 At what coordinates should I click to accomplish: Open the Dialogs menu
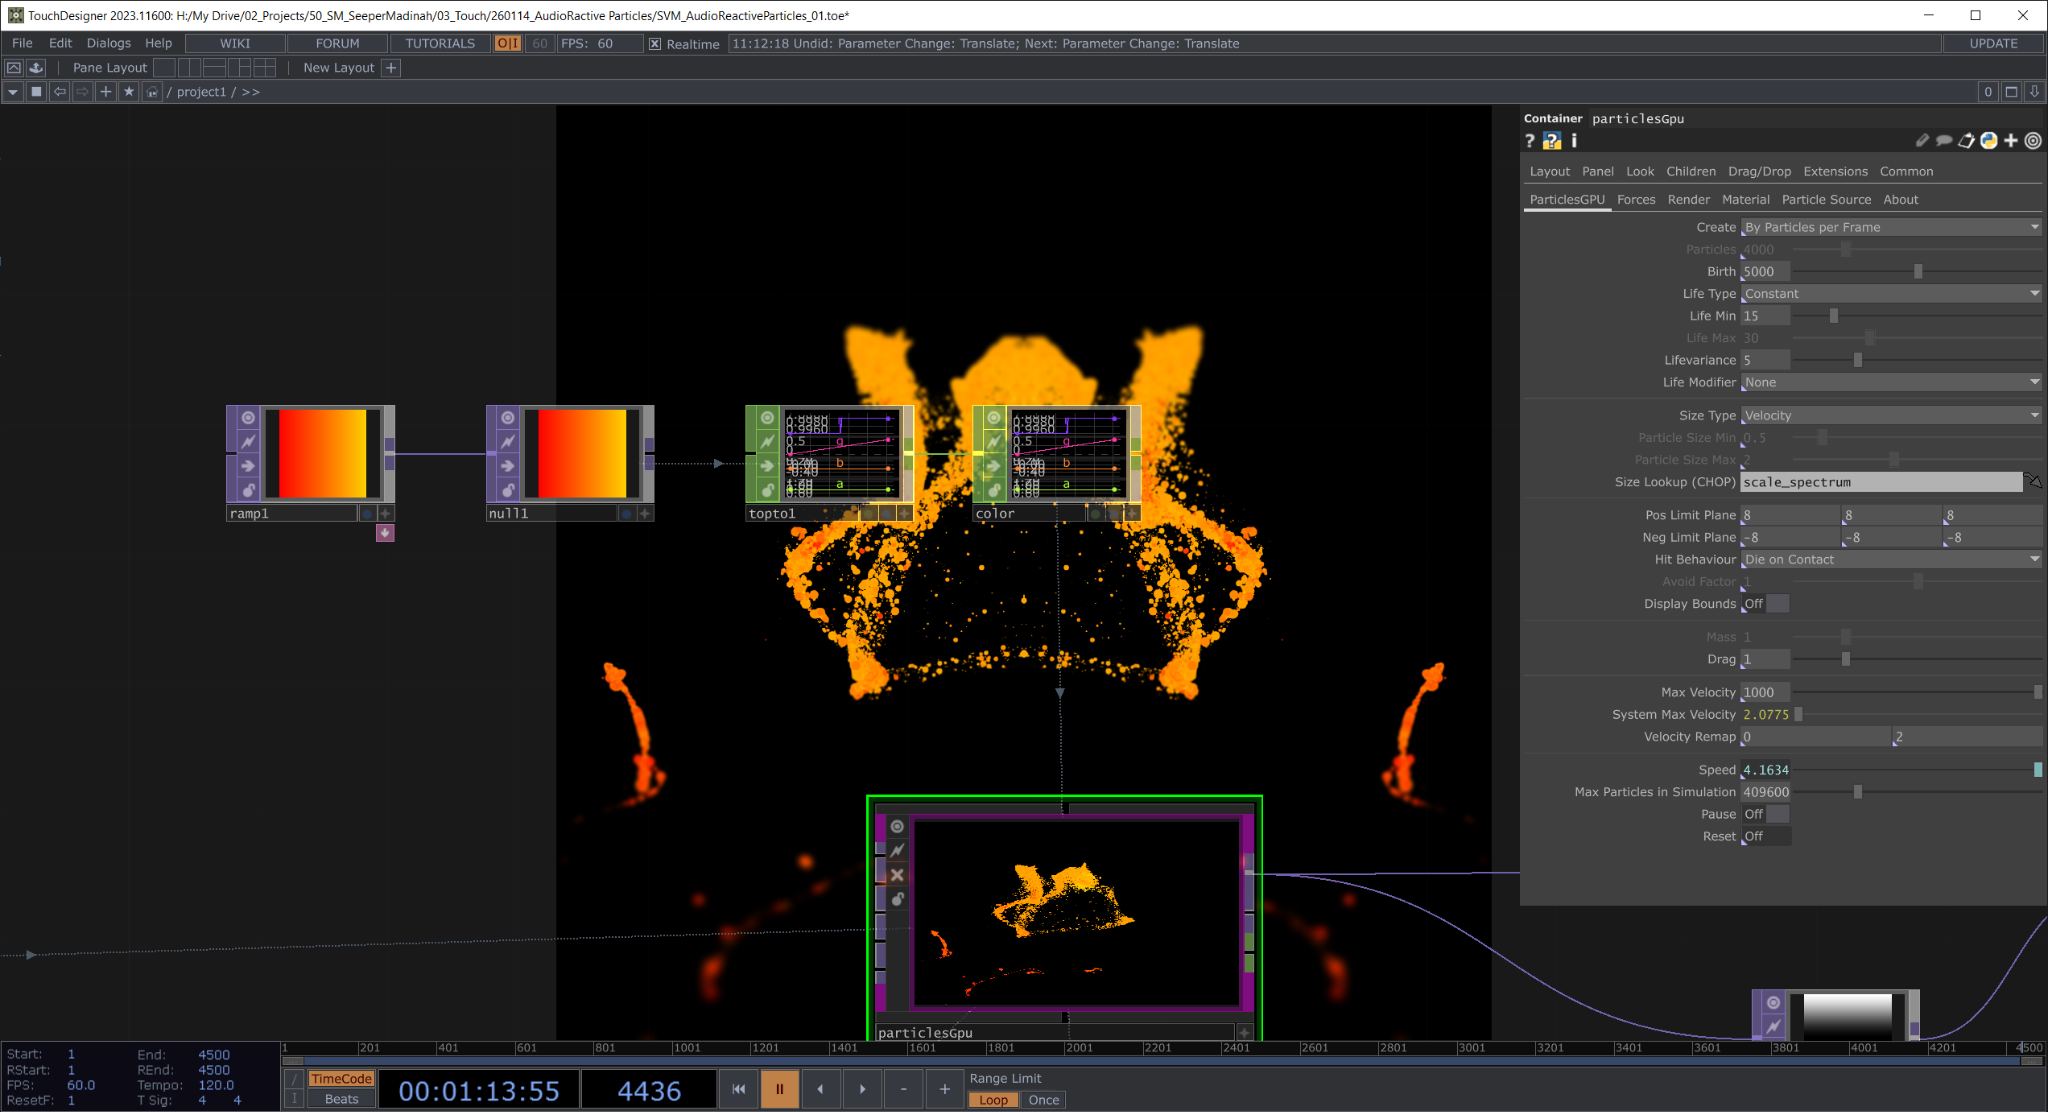108,44
